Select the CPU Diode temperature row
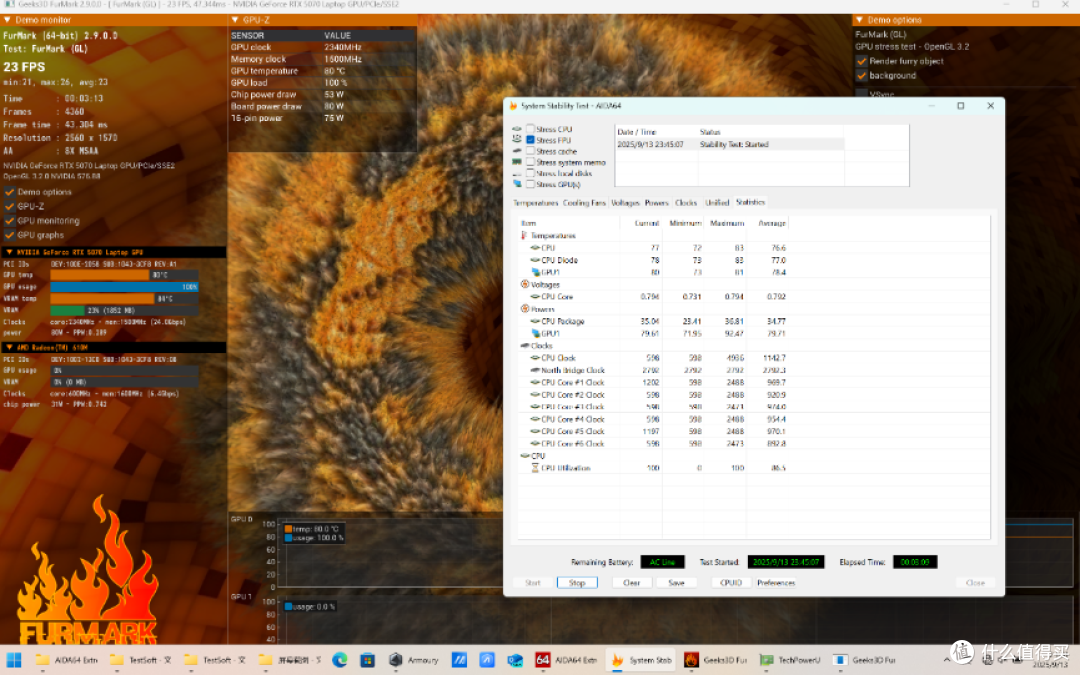The height and width of the screenshot is (675, 1080). [x=654, y=260]
